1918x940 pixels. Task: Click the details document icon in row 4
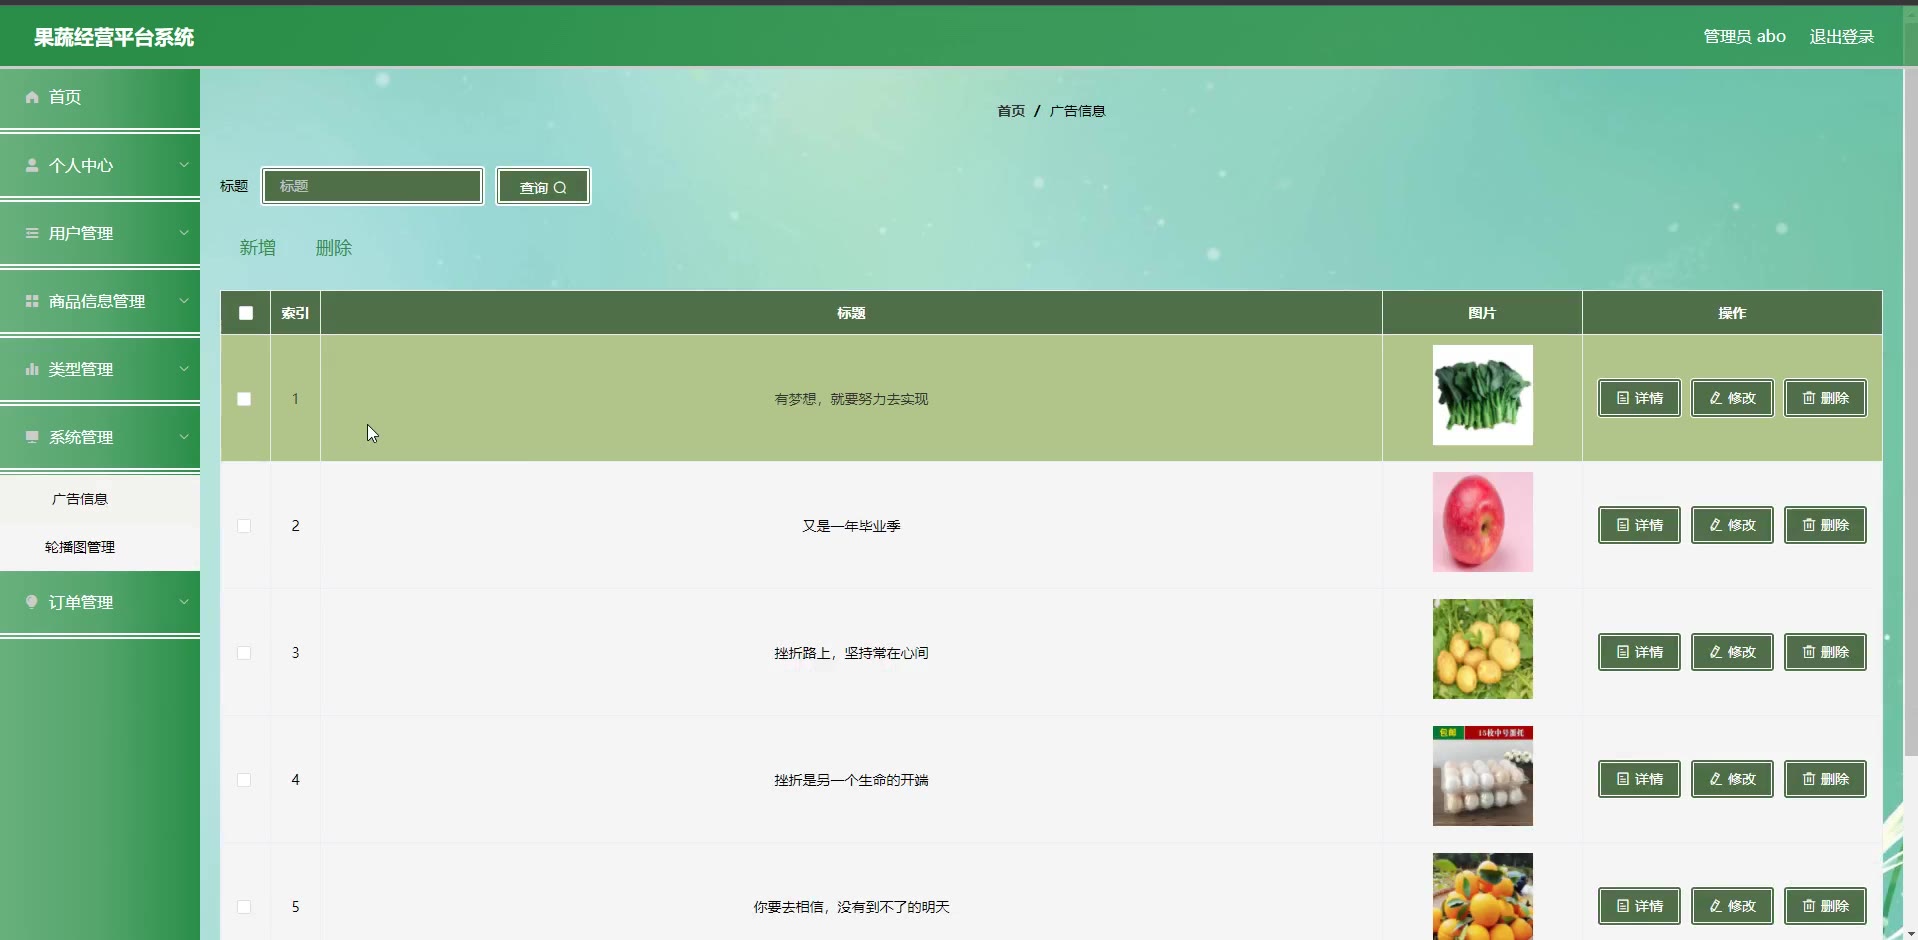[1623, 779]
